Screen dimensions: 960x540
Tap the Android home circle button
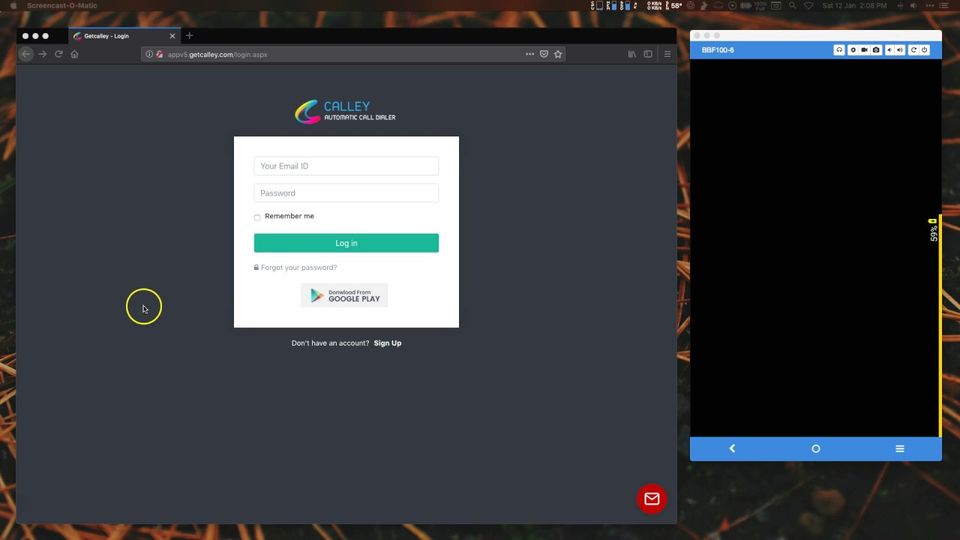816,449
